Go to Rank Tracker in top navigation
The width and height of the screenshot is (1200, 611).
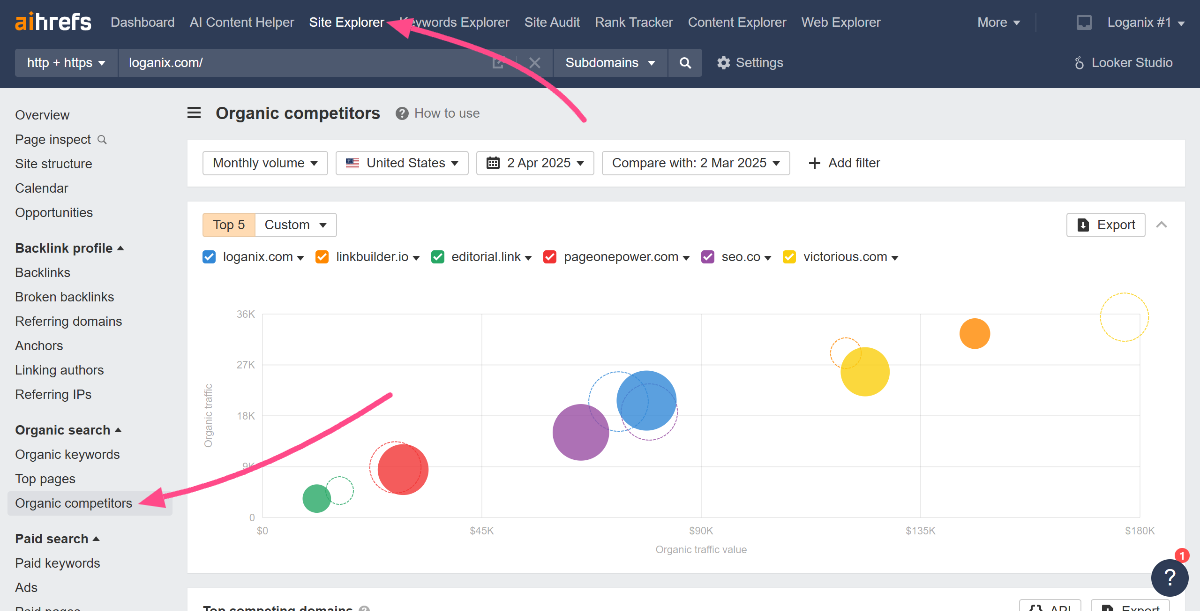634,22
